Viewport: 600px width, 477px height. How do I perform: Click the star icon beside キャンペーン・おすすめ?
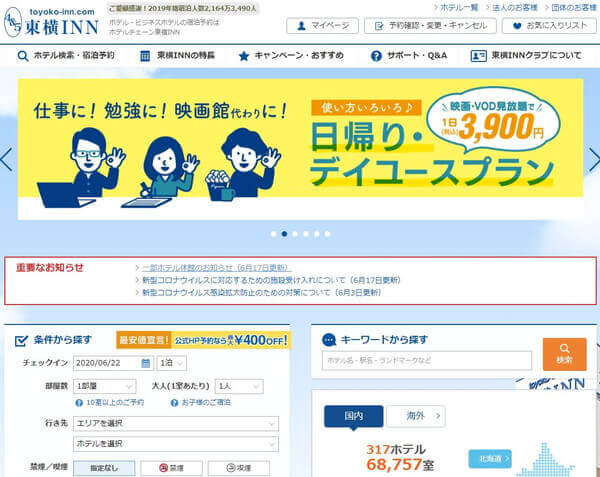(243, 56)
